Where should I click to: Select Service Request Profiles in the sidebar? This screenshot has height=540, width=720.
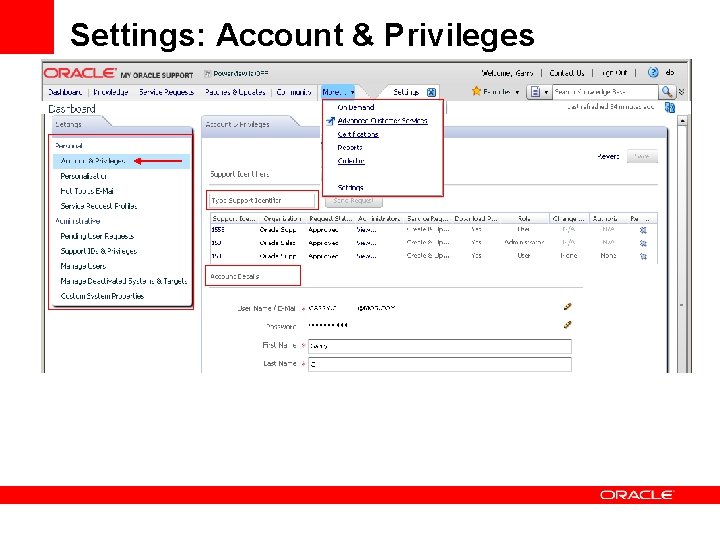pyautogui.click(x=99, y=206)
